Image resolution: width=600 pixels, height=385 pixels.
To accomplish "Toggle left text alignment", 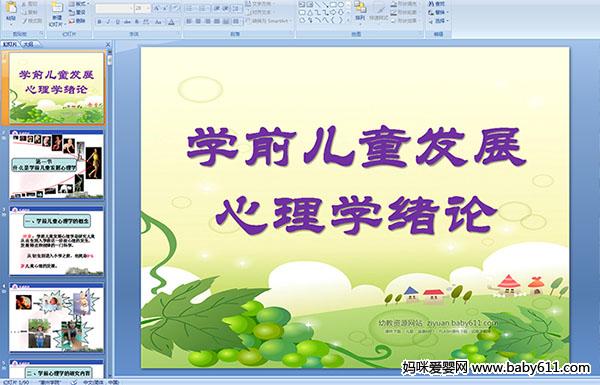I will [189, 21].
